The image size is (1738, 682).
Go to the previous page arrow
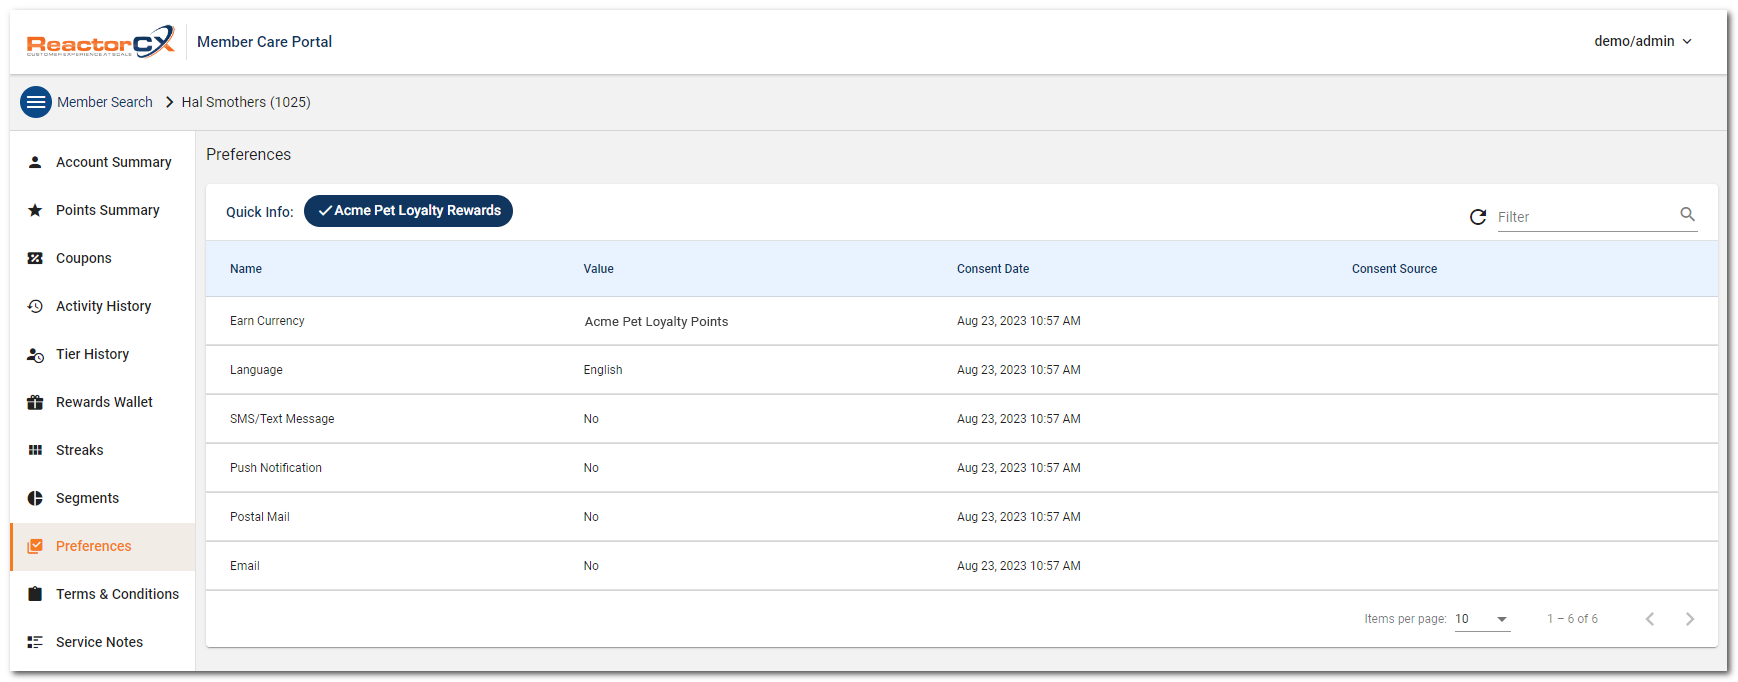pyautogui.click(x=1650, y=619)
